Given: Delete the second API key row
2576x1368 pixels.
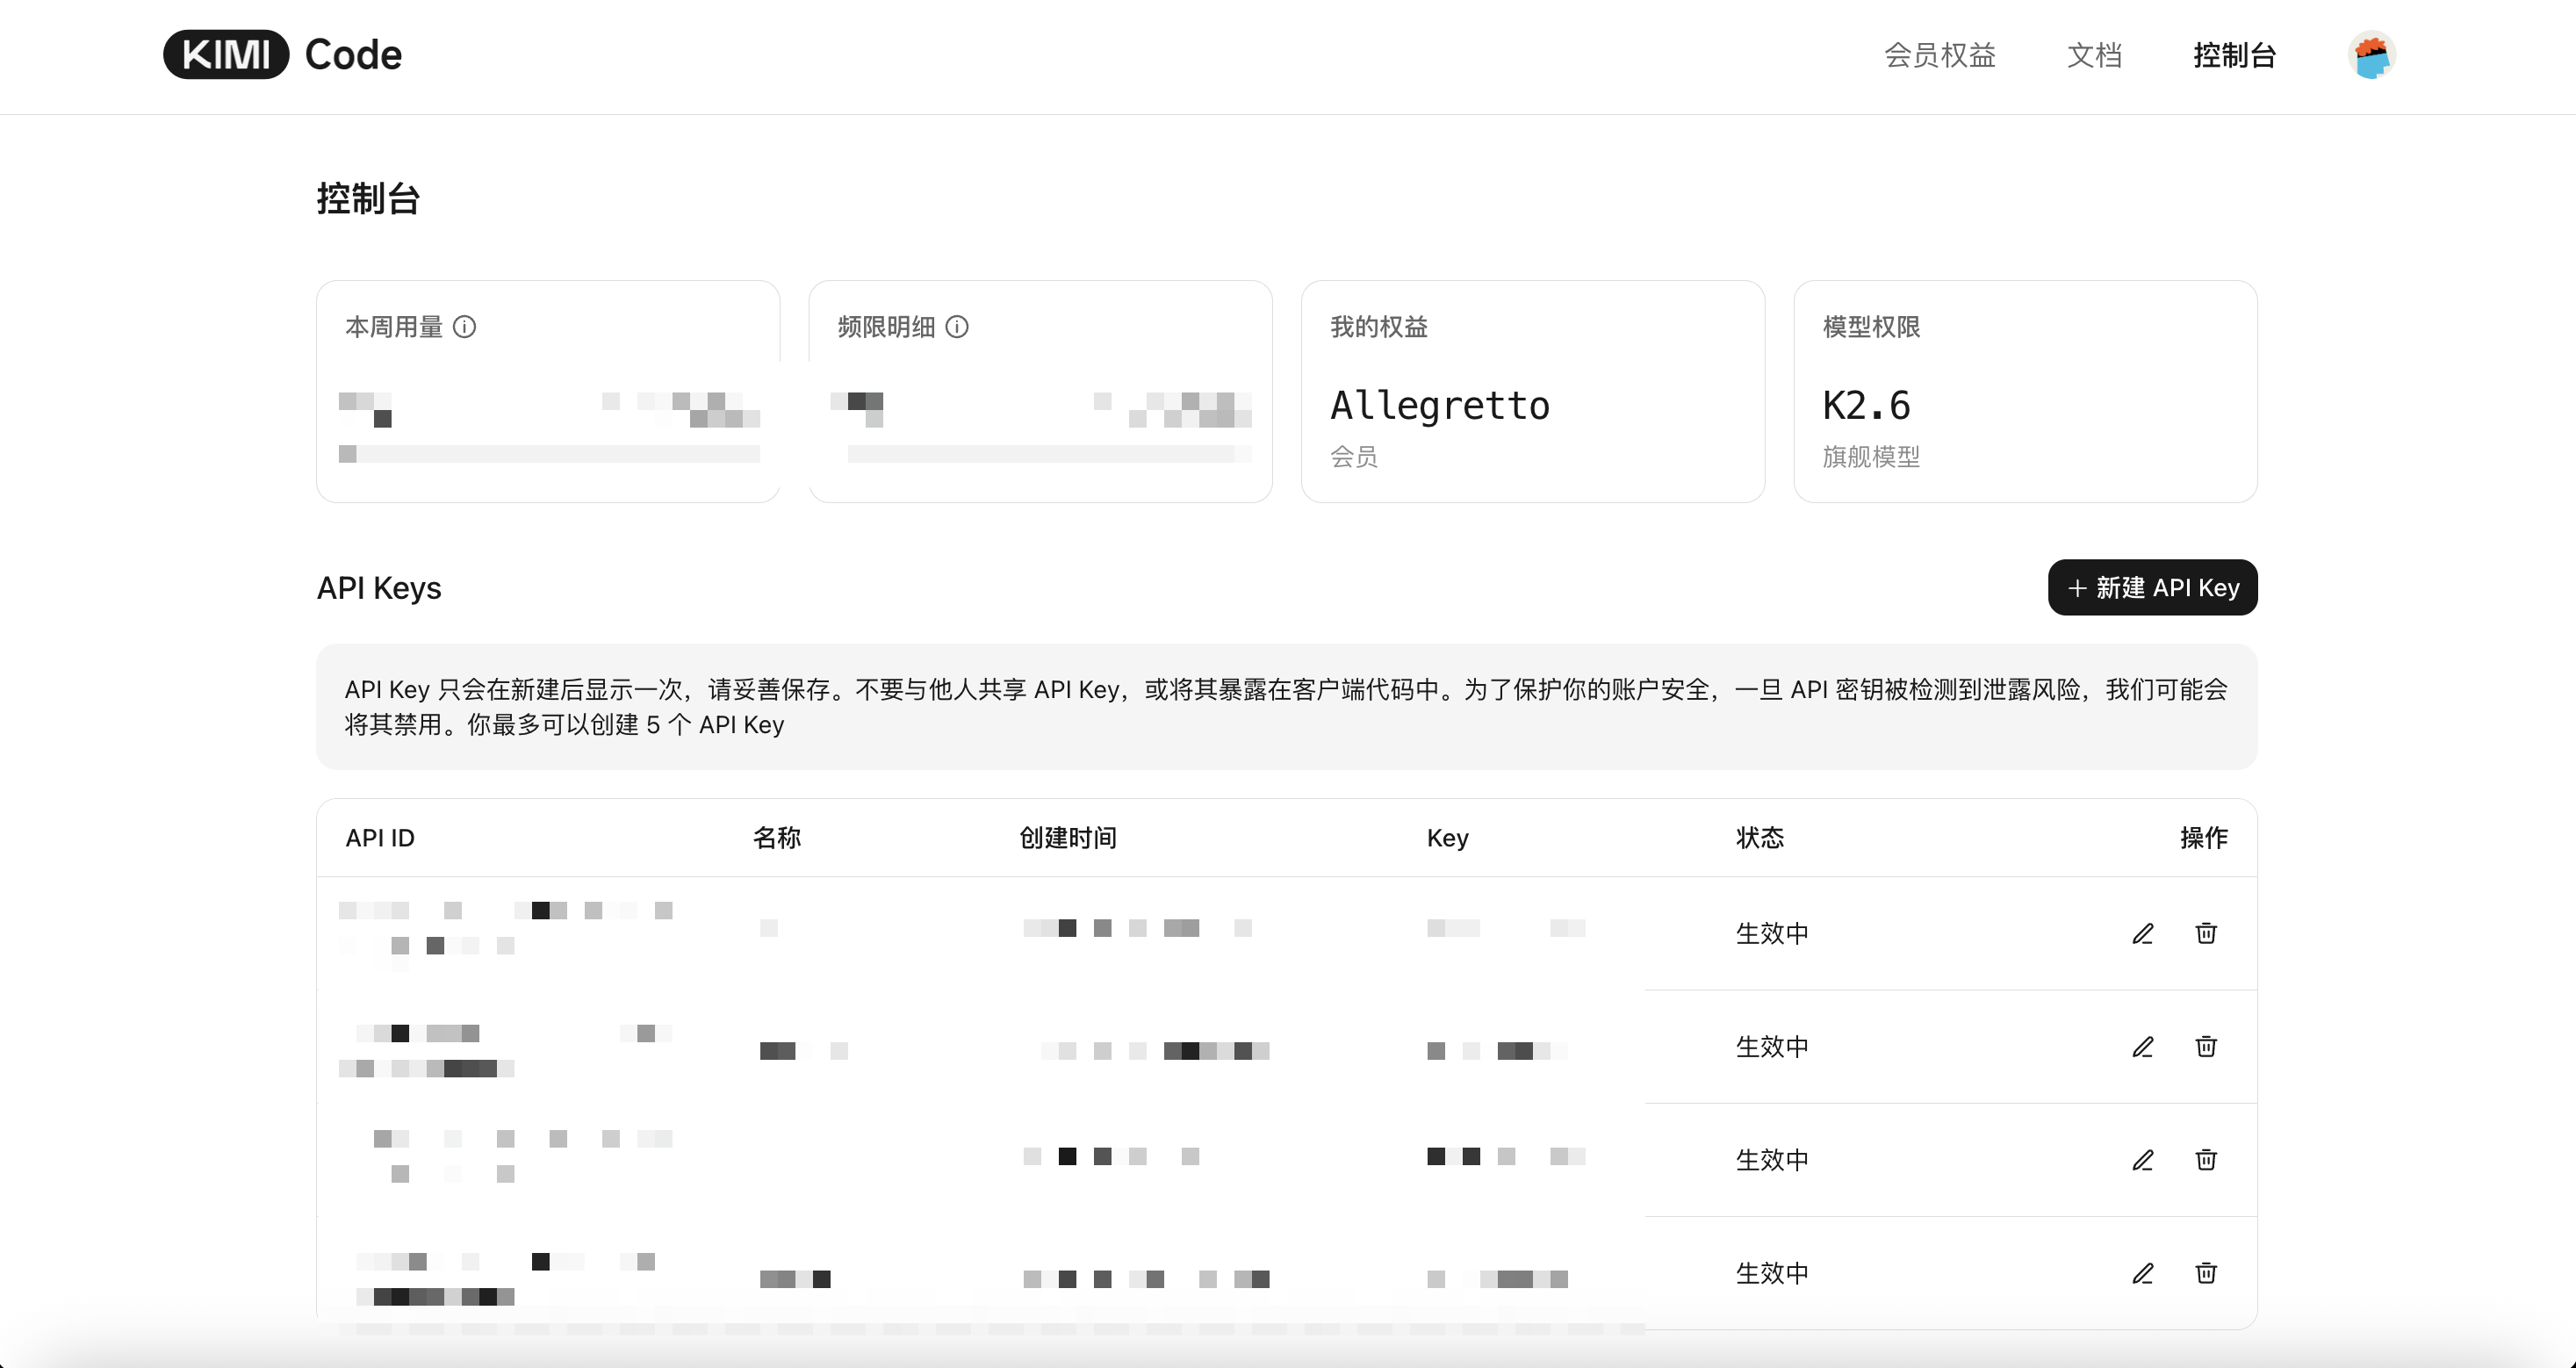Looking at the screenshot, I should [x=2206, y=1046].
